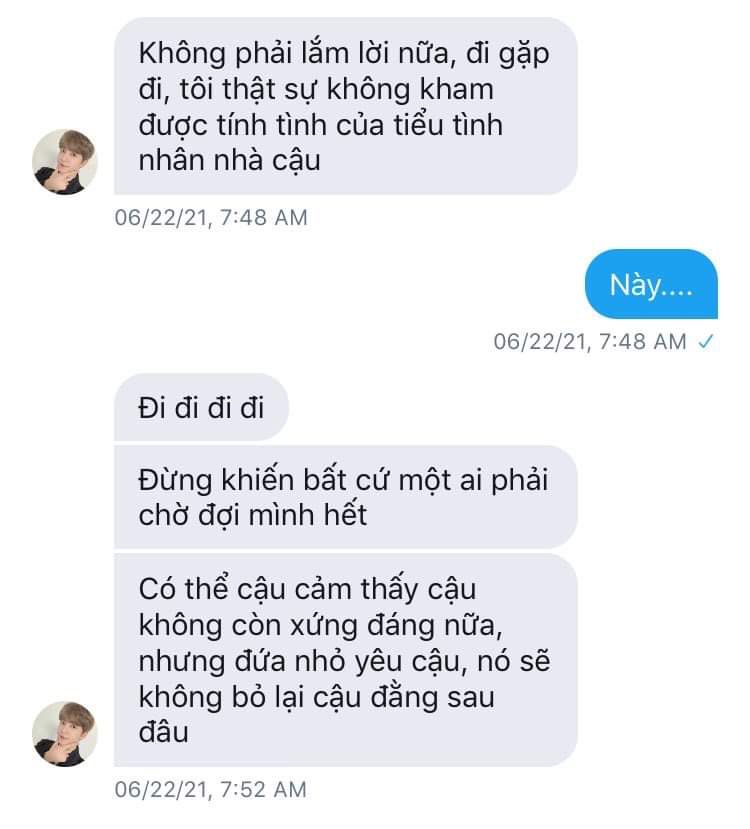
Task: Click the left-side 06/22/21, 7:48 AM timestamp
Action: [211, 217]
